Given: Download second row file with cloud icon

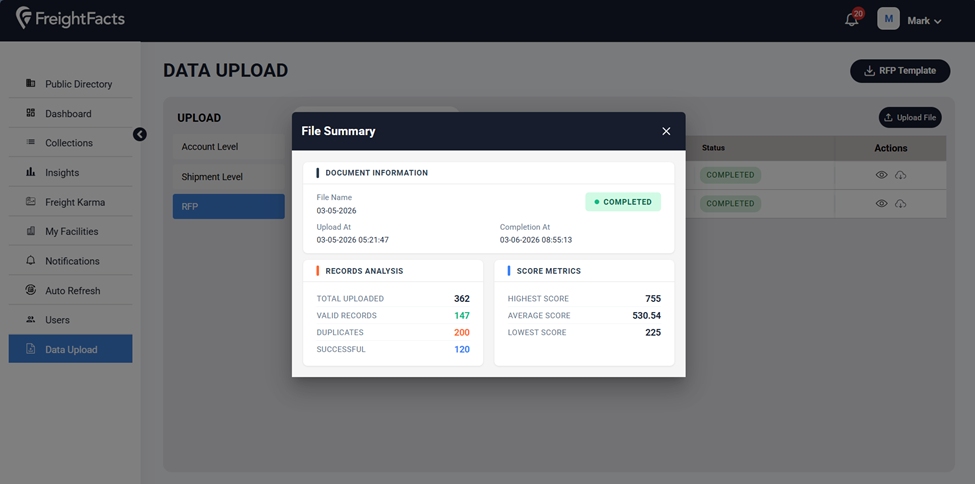Looking at the screenshot, I should click(x=900, y=203).
